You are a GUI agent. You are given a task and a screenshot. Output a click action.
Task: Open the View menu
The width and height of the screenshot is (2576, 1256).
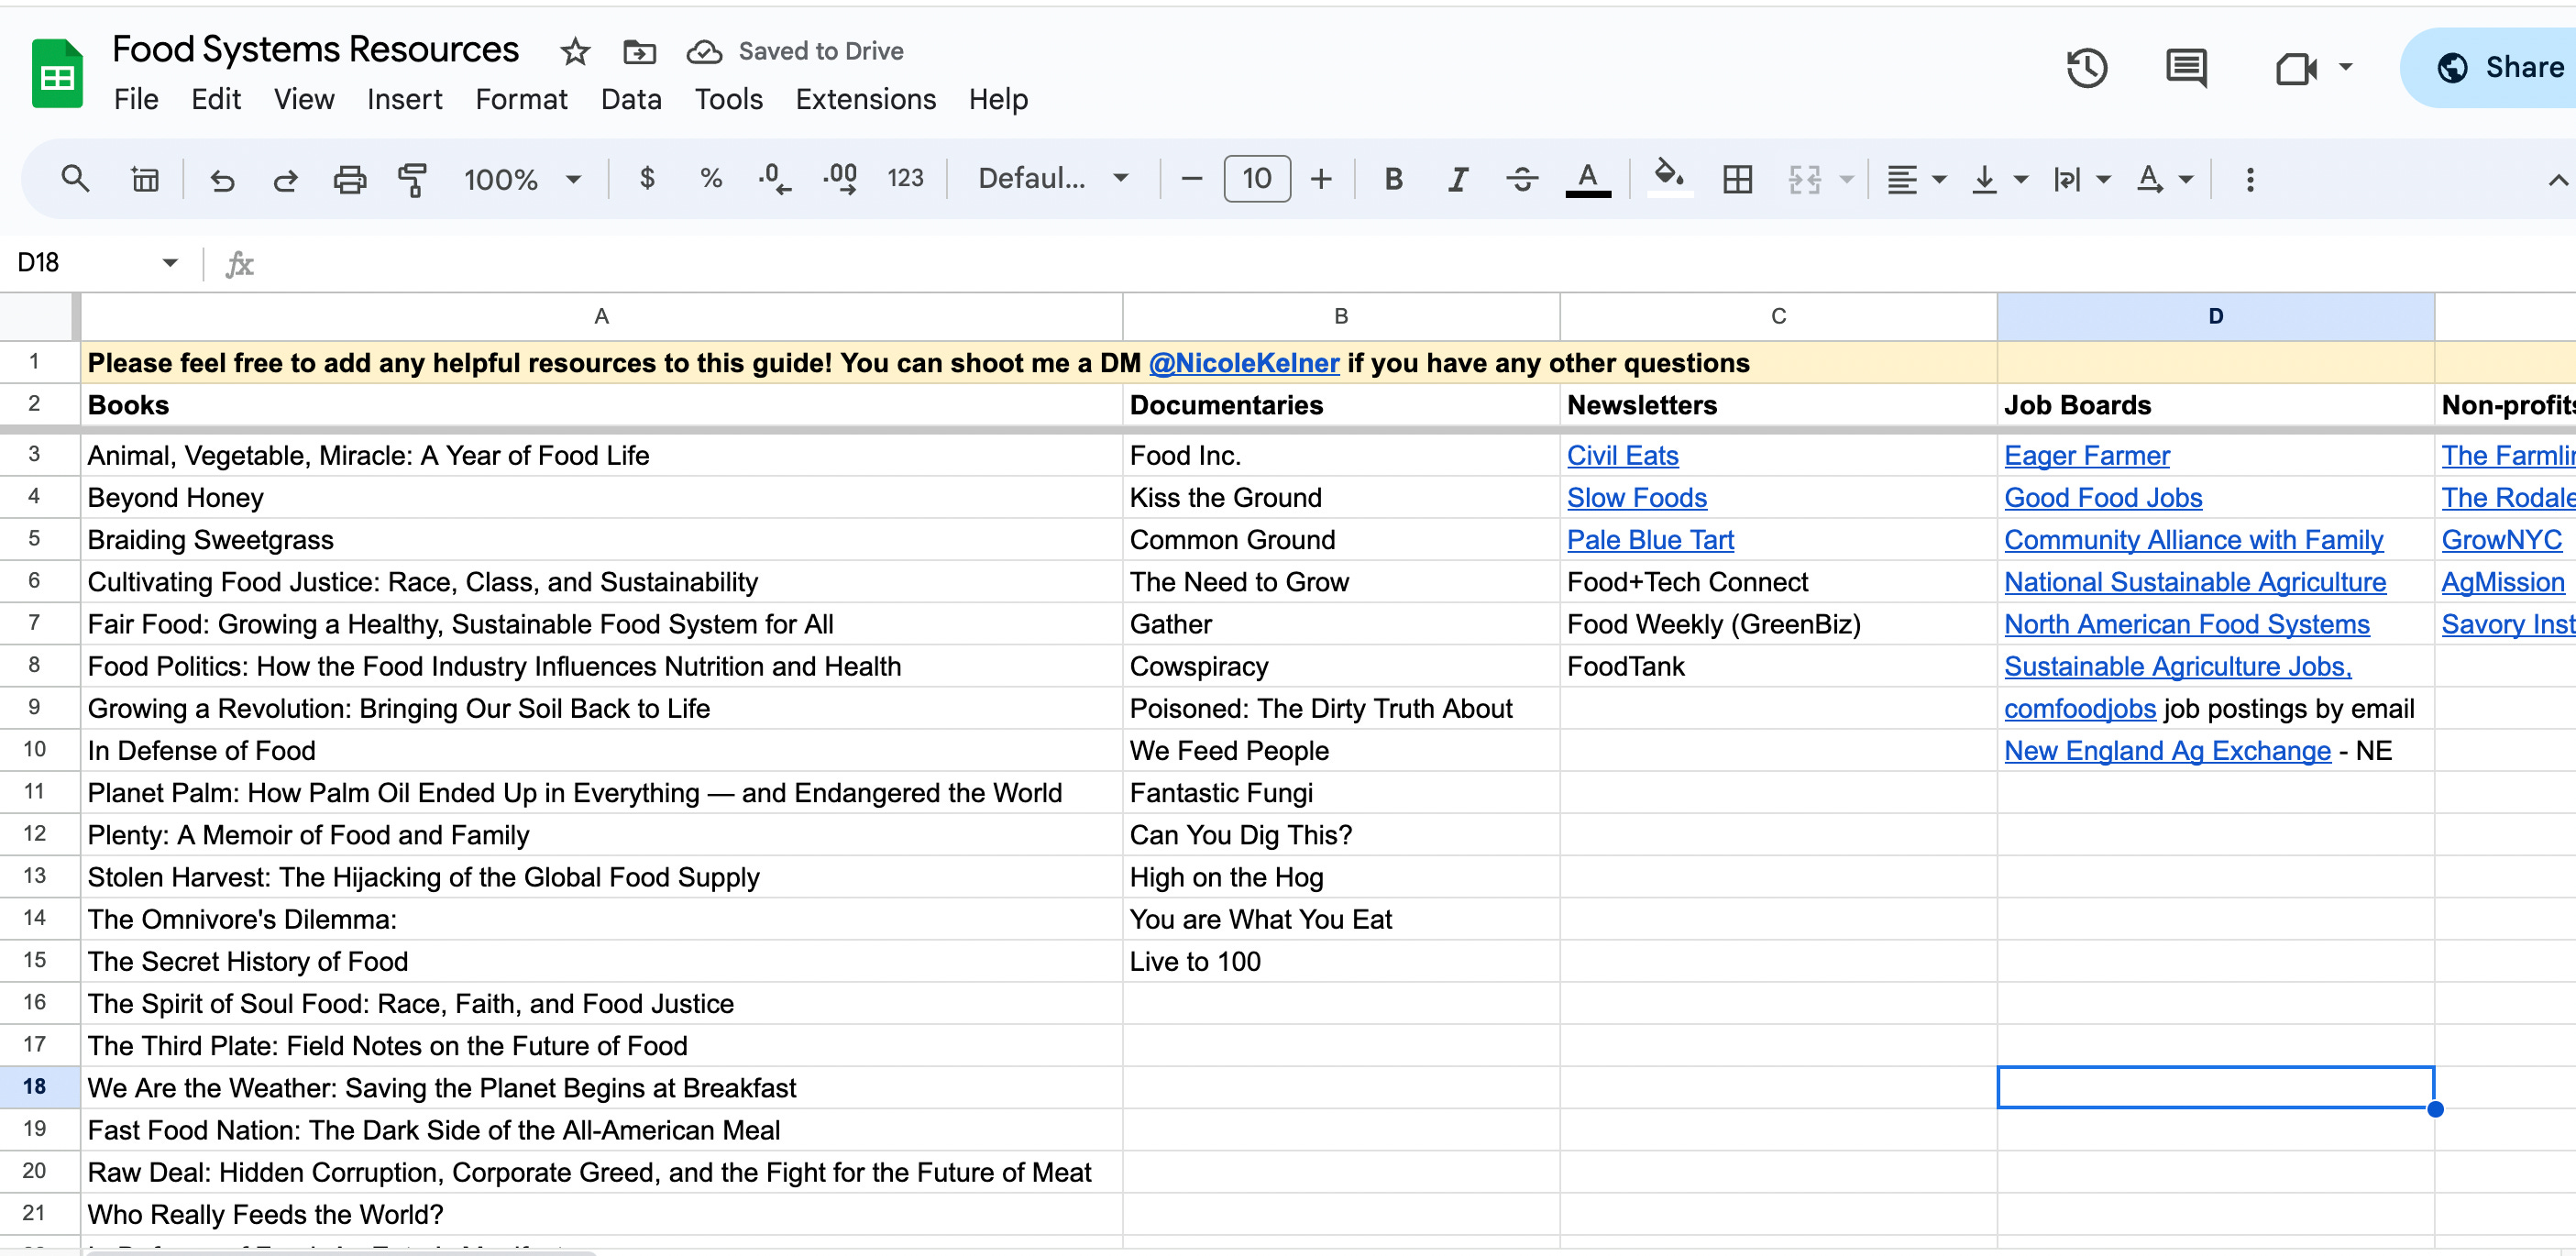[x=304, y=99]
